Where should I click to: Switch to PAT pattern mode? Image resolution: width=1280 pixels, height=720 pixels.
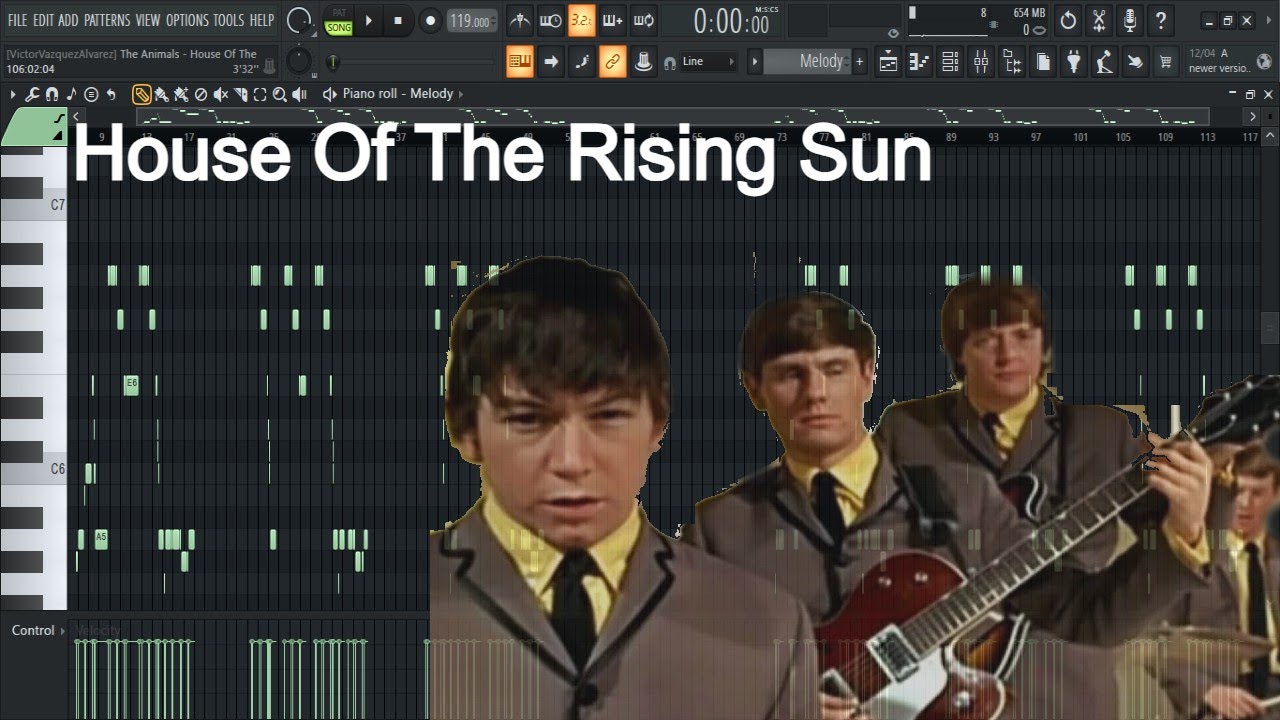[x=339, y=13]
